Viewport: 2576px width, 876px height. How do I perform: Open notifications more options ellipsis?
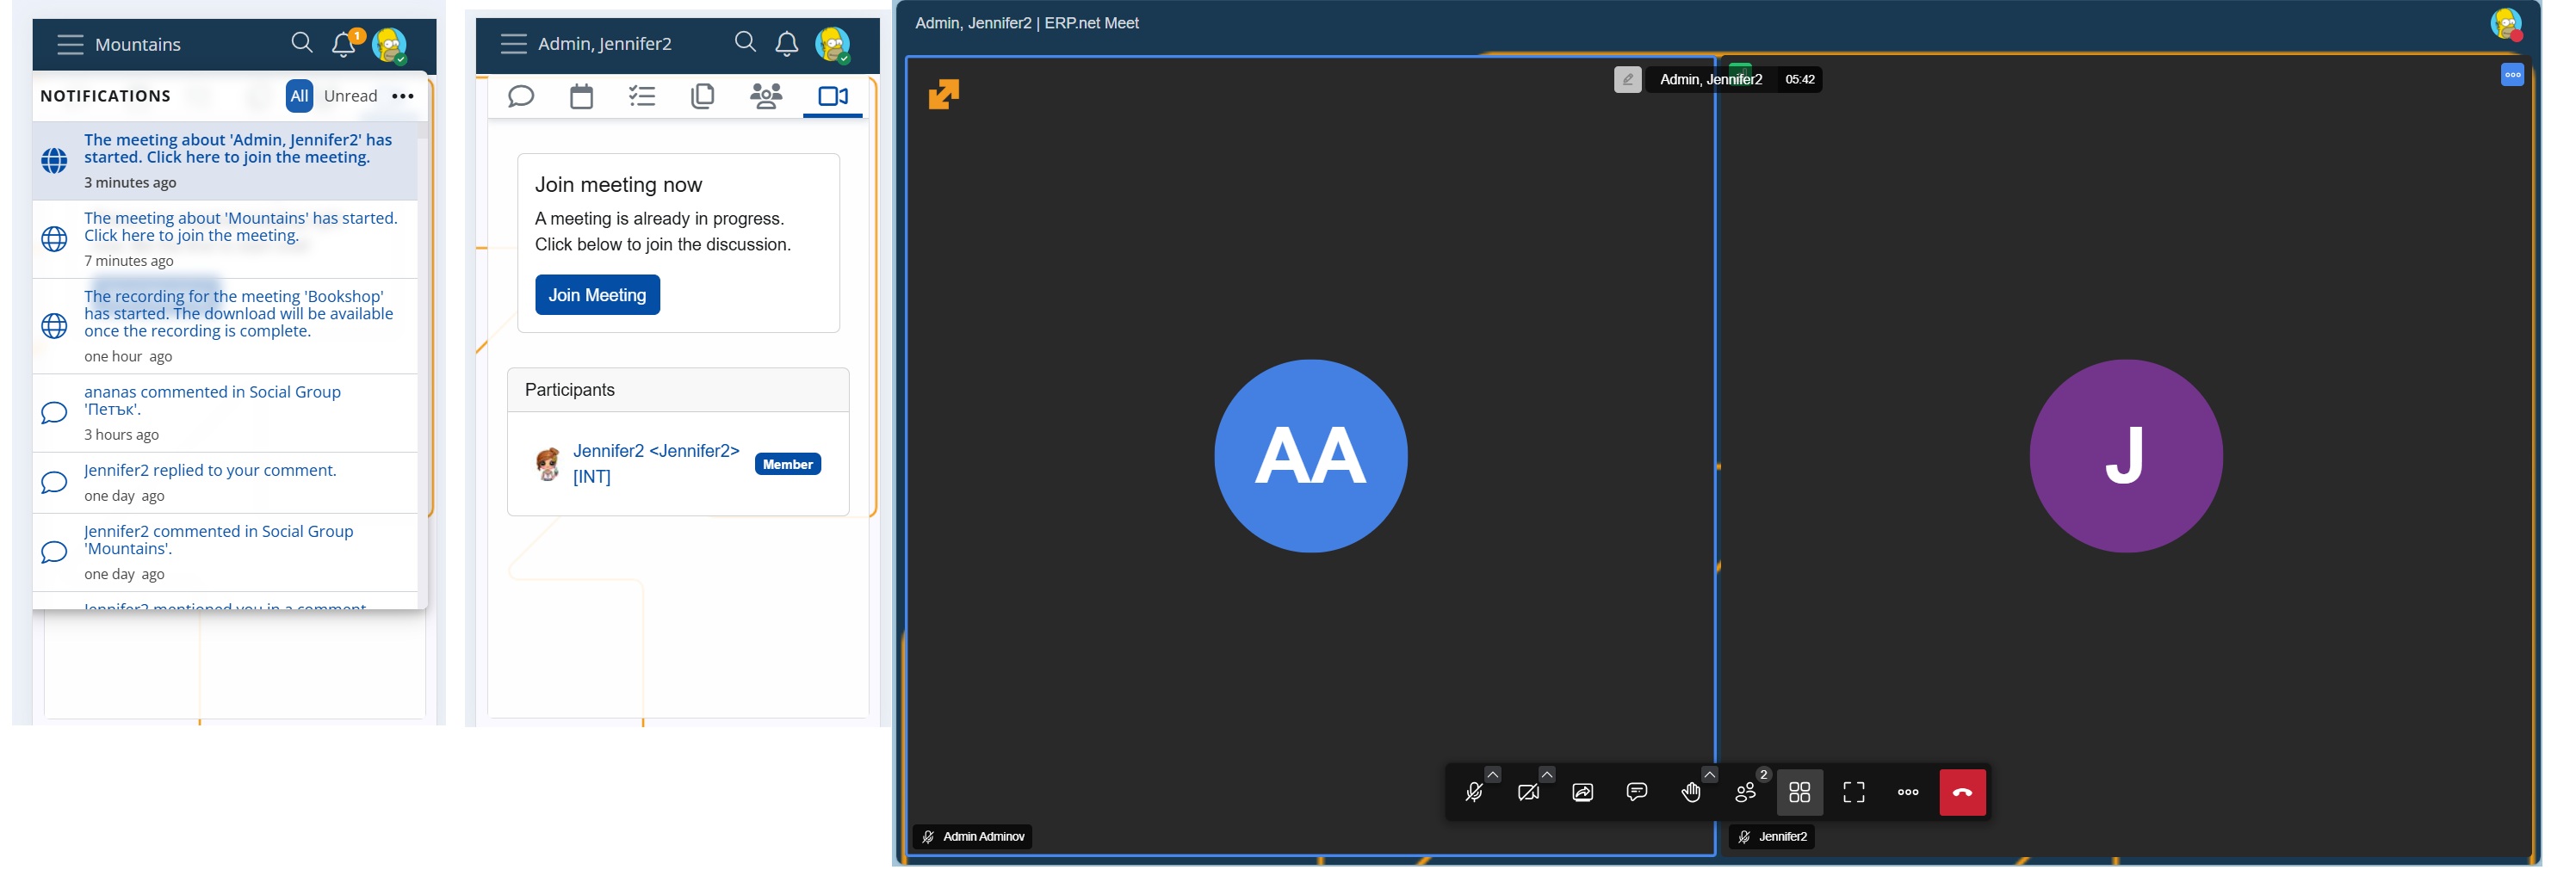(403, 96)
